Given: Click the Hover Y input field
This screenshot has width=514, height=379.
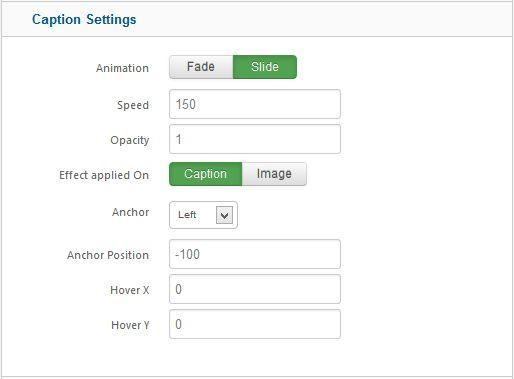Looking at the screenshot, I should point(255,324).
